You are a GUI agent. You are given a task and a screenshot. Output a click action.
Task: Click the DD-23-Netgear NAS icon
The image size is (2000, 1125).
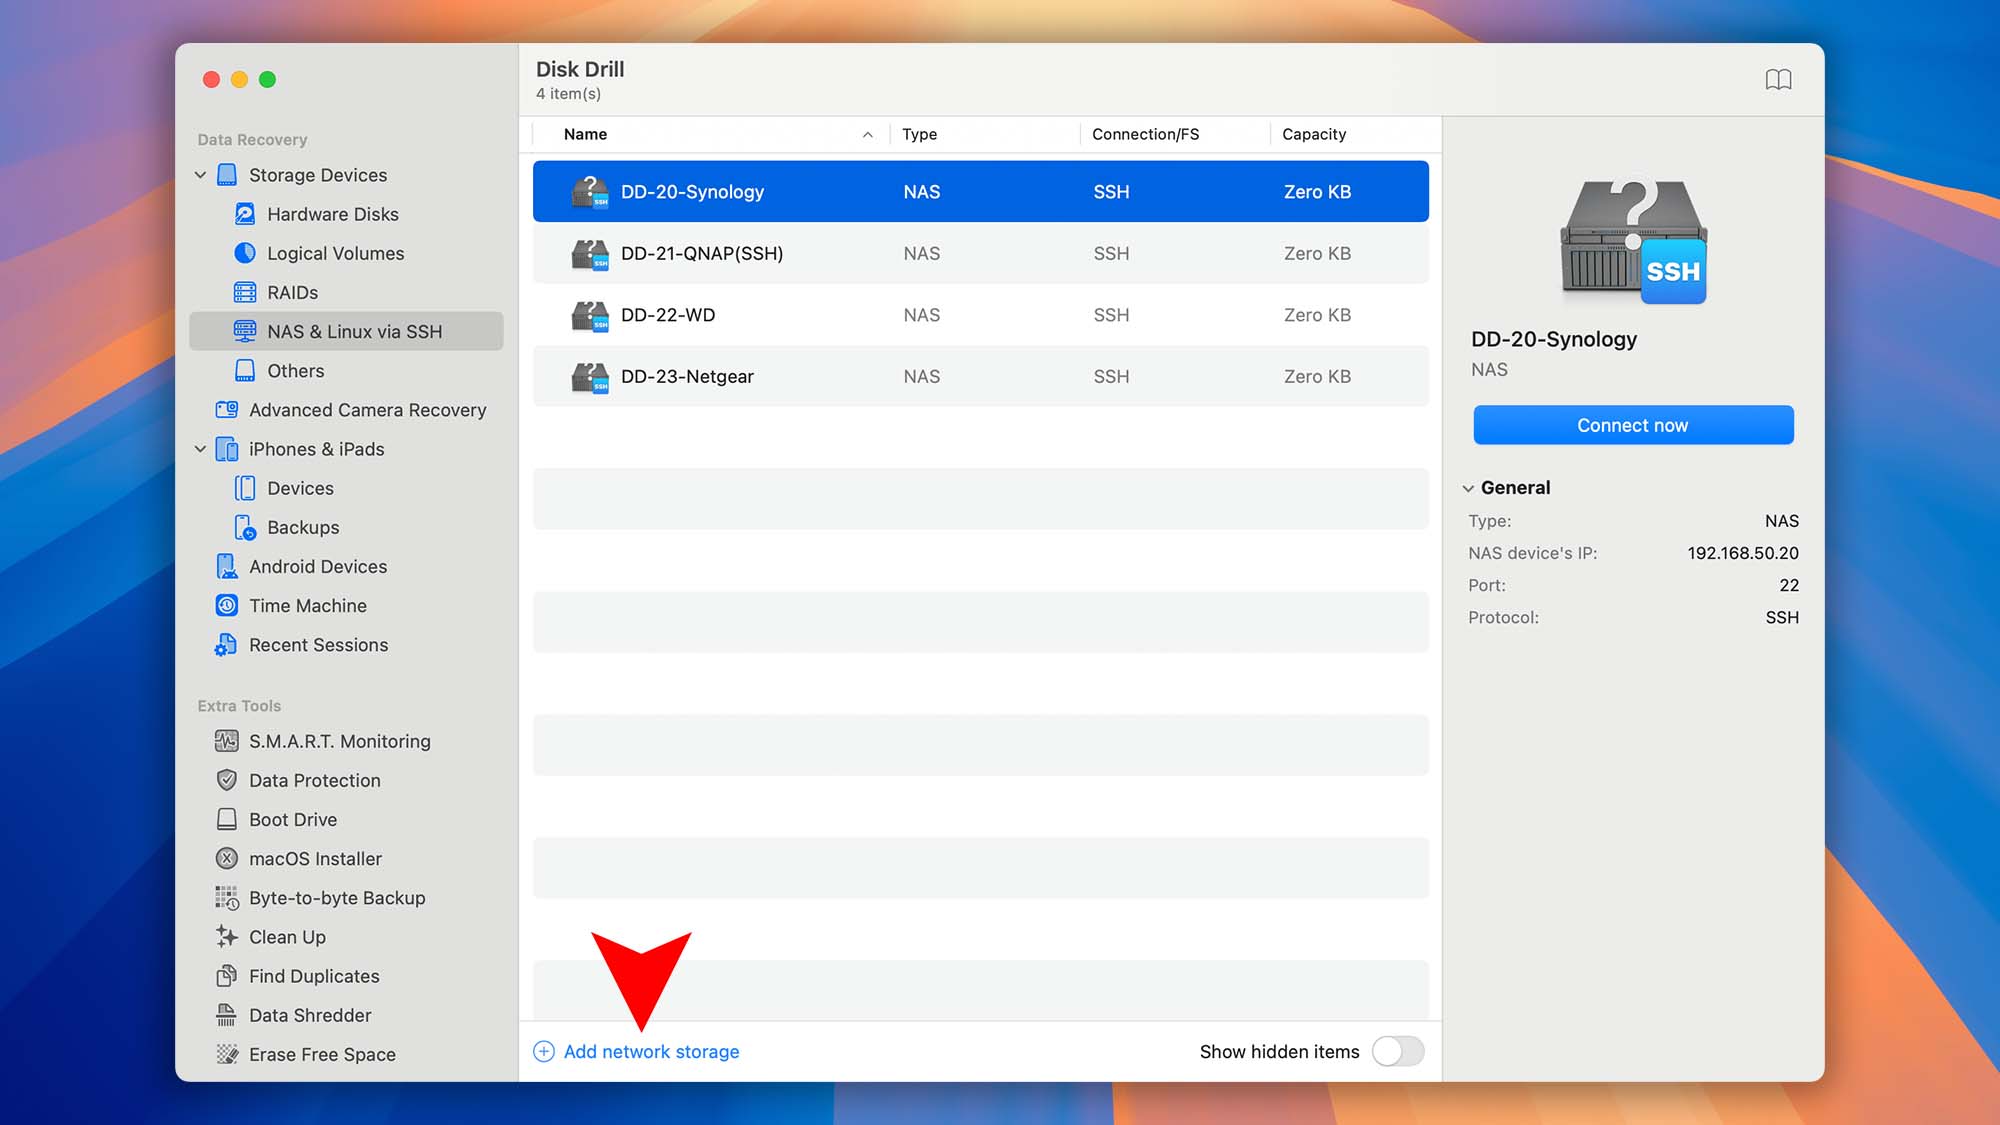tap(590, 377)
